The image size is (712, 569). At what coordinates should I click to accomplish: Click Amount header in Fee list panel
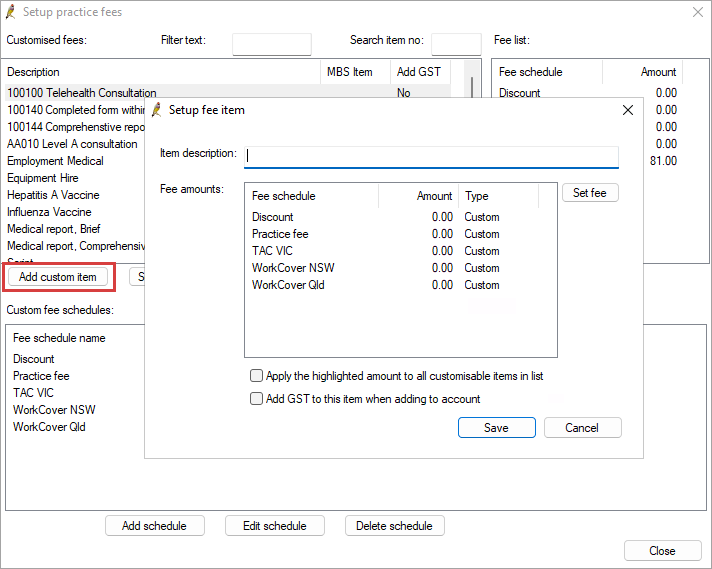pos(643,72)
